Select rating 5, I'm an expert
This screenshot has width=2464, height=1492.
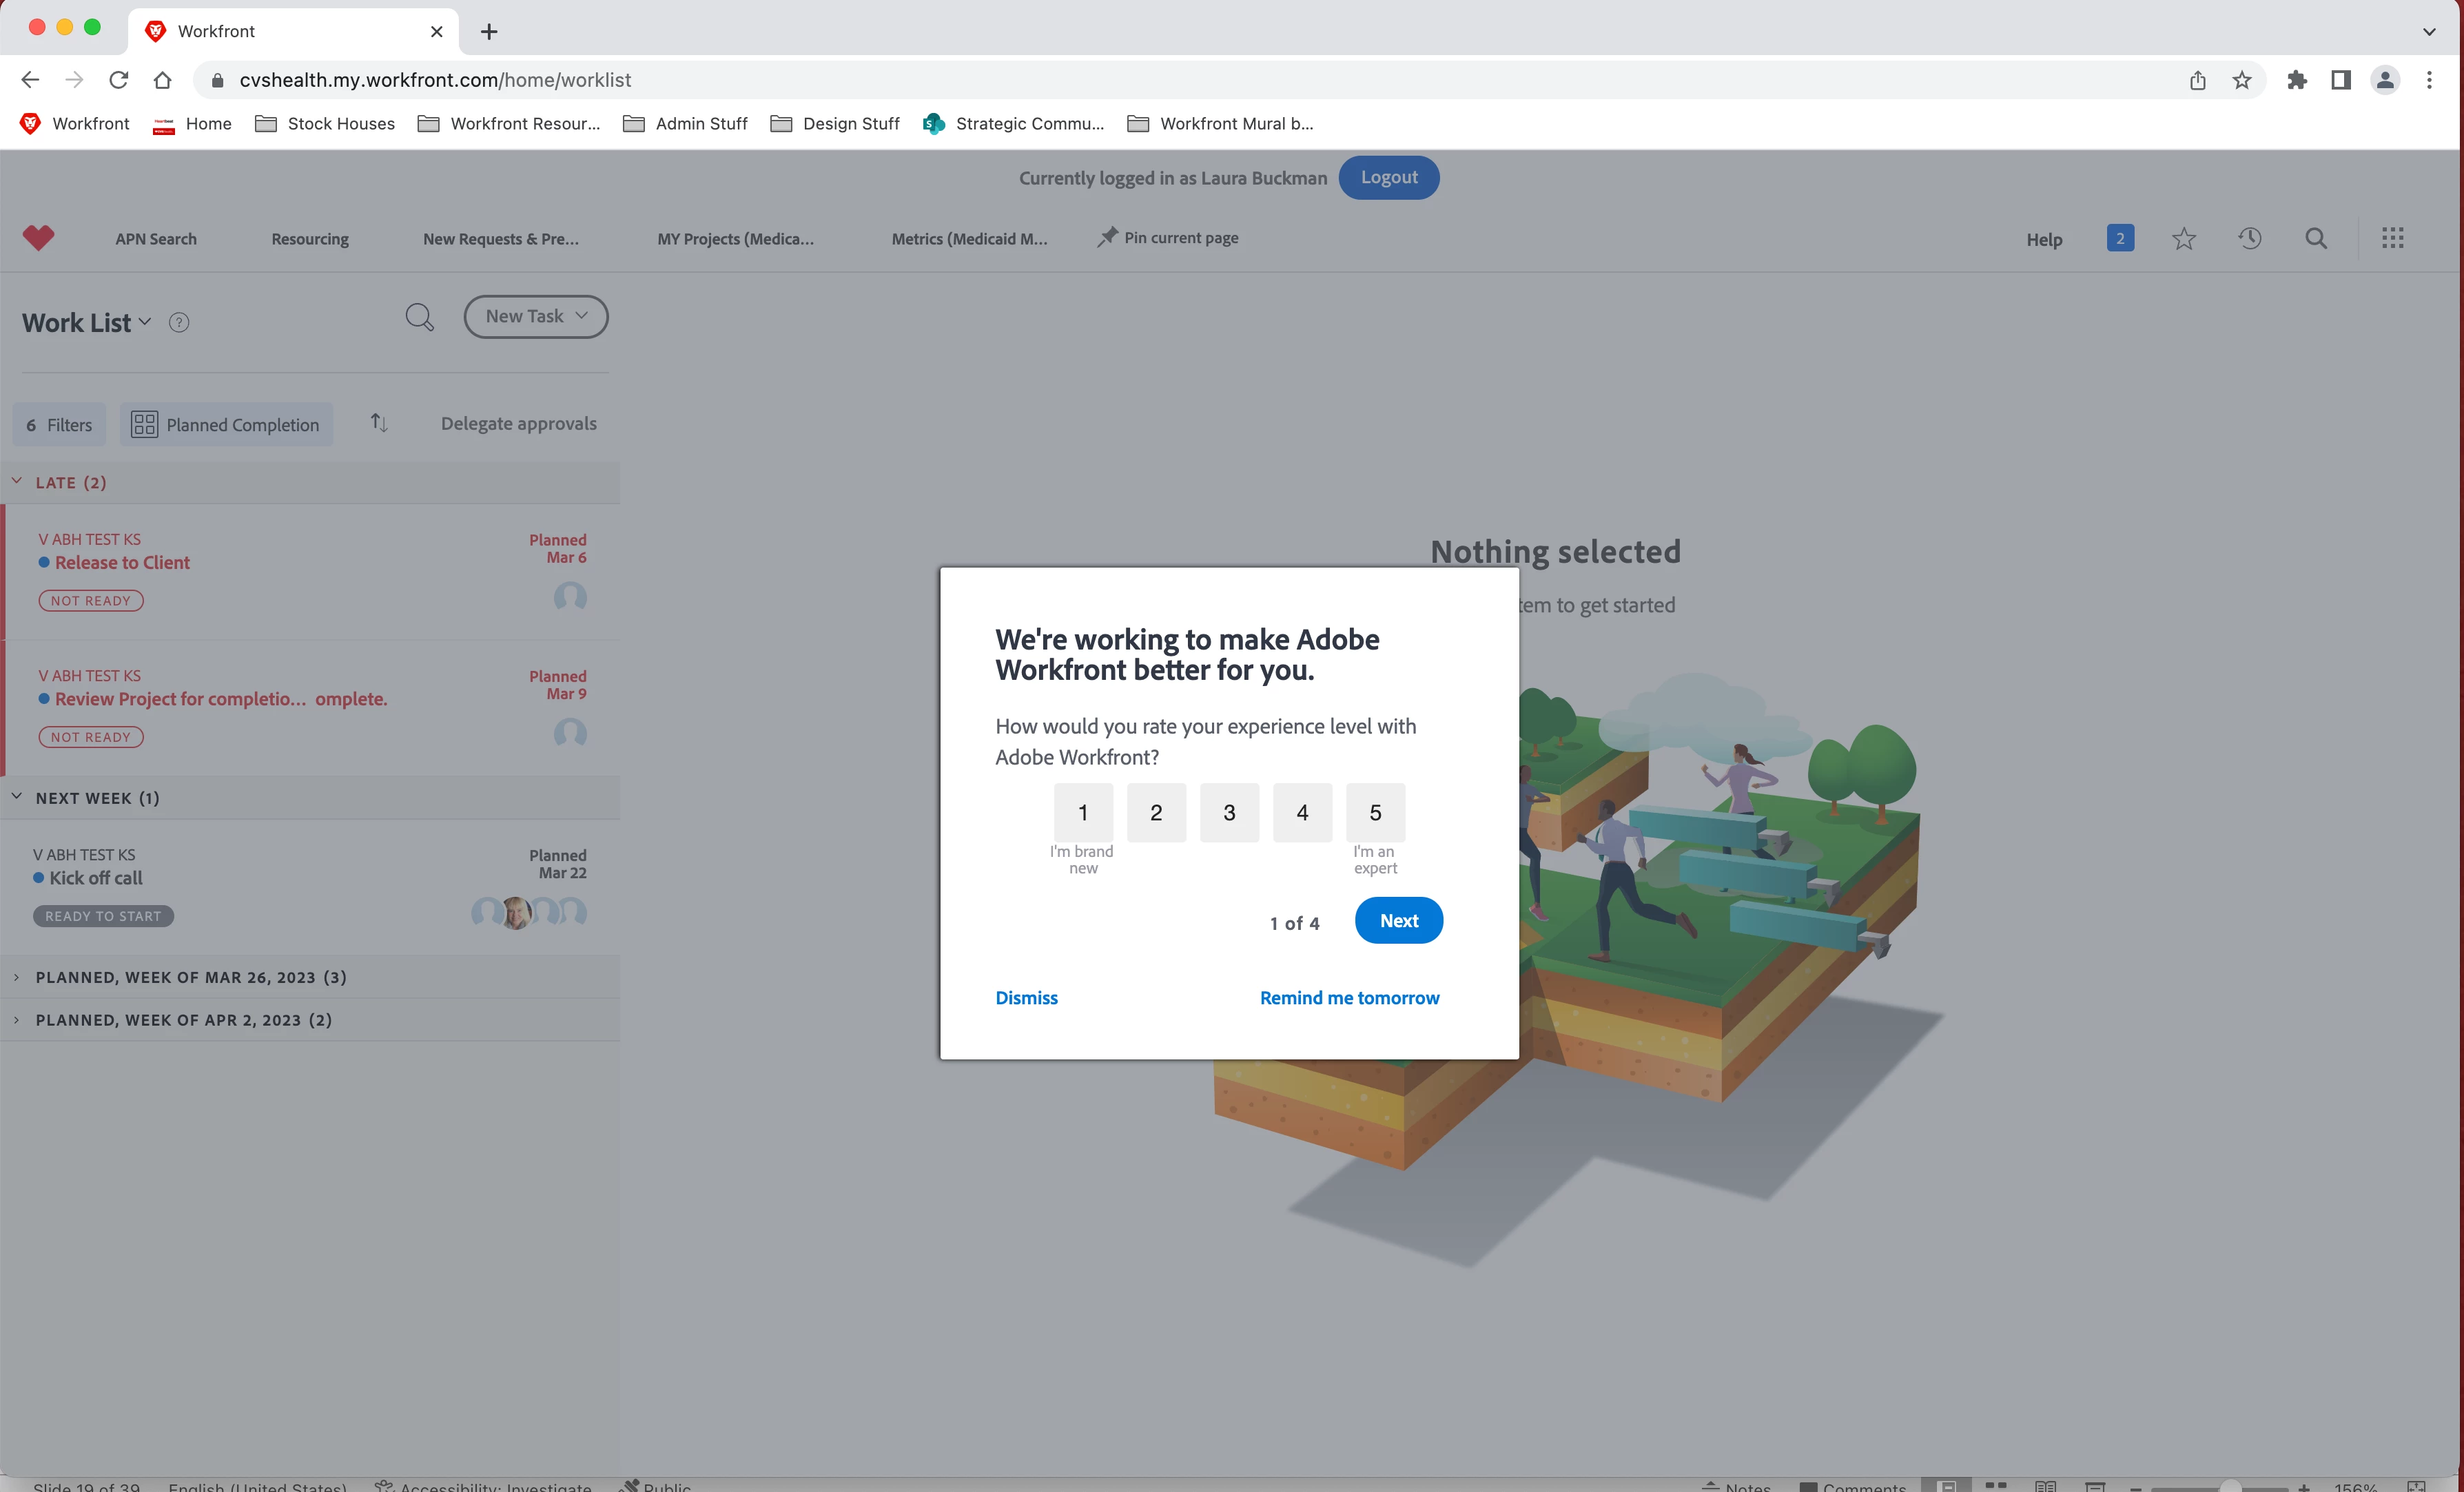[1375, 813]
